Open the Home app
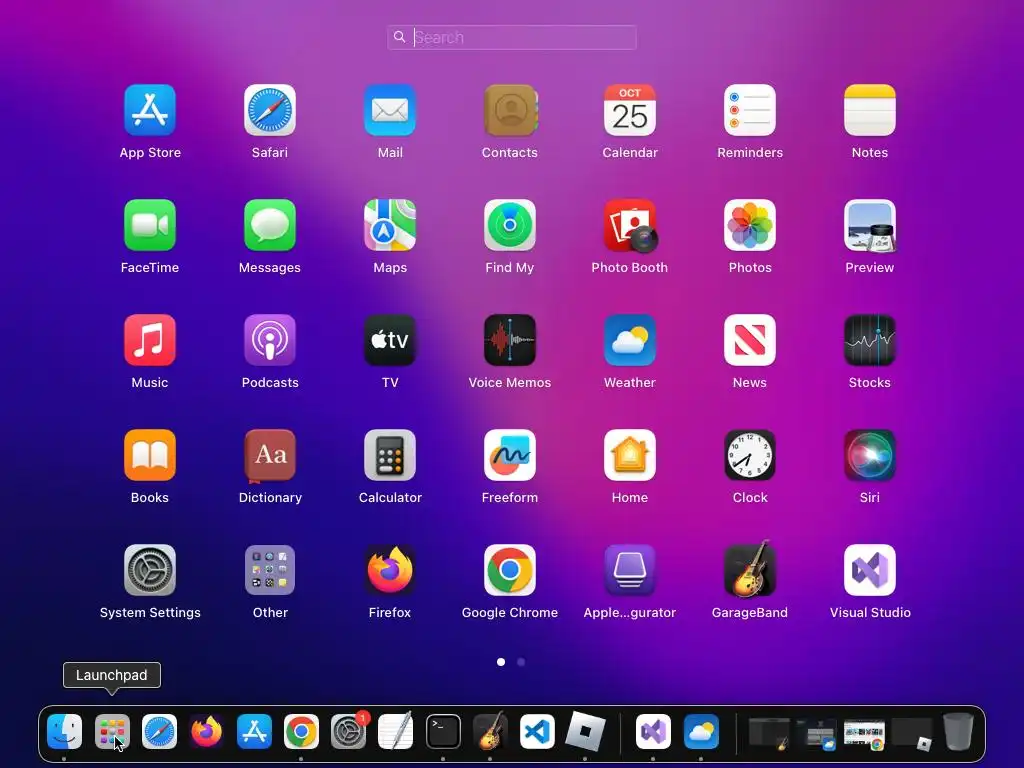 pyautogui.click(x=630, y=455)
